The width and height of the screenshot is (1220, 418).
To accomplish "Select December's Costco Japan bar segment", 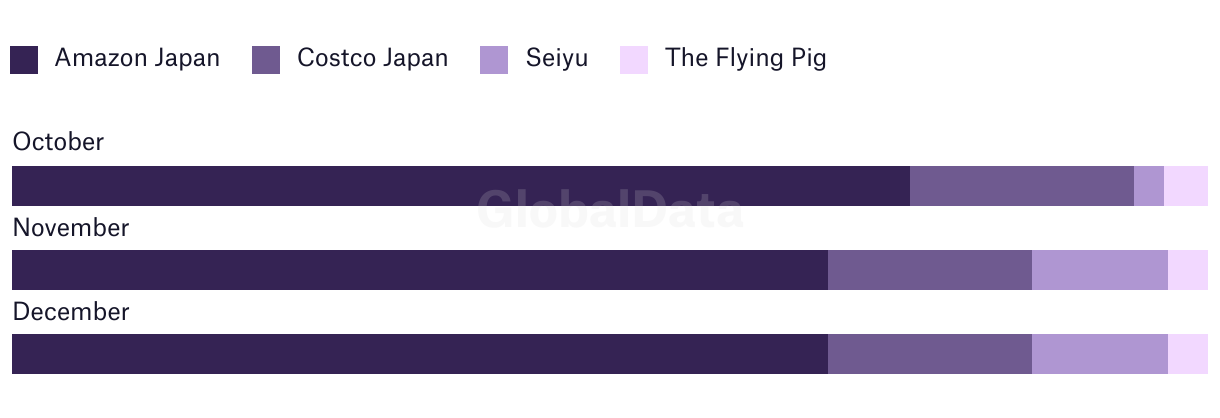I will click(x=930, y=354).
